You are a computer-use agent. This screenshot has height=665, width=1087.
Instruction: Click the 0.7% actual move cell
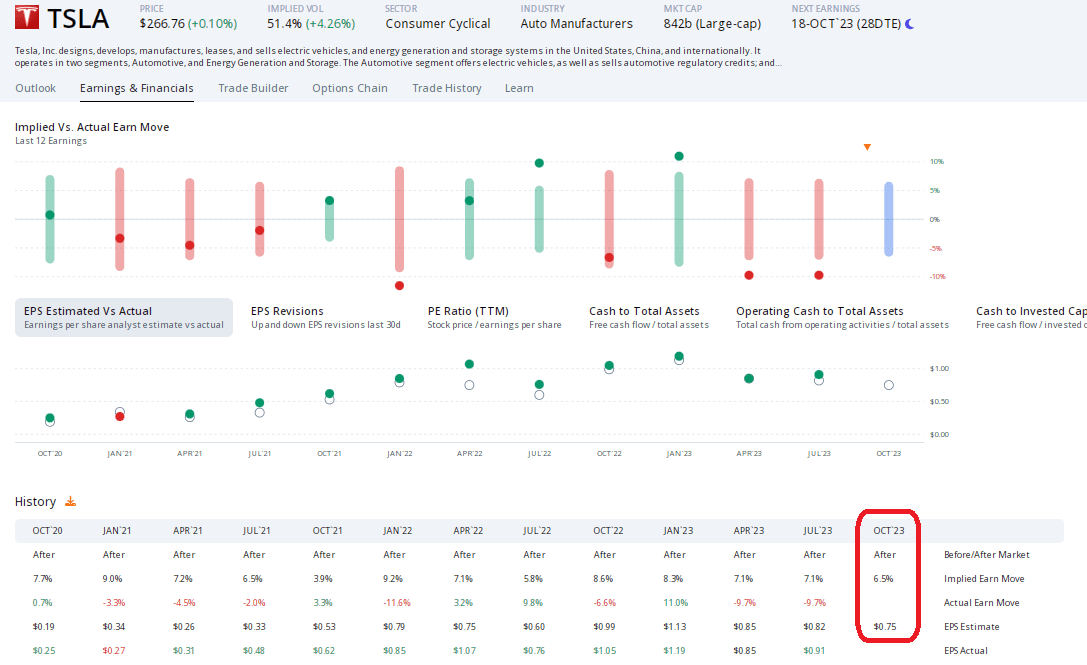(x=42, y=603)
